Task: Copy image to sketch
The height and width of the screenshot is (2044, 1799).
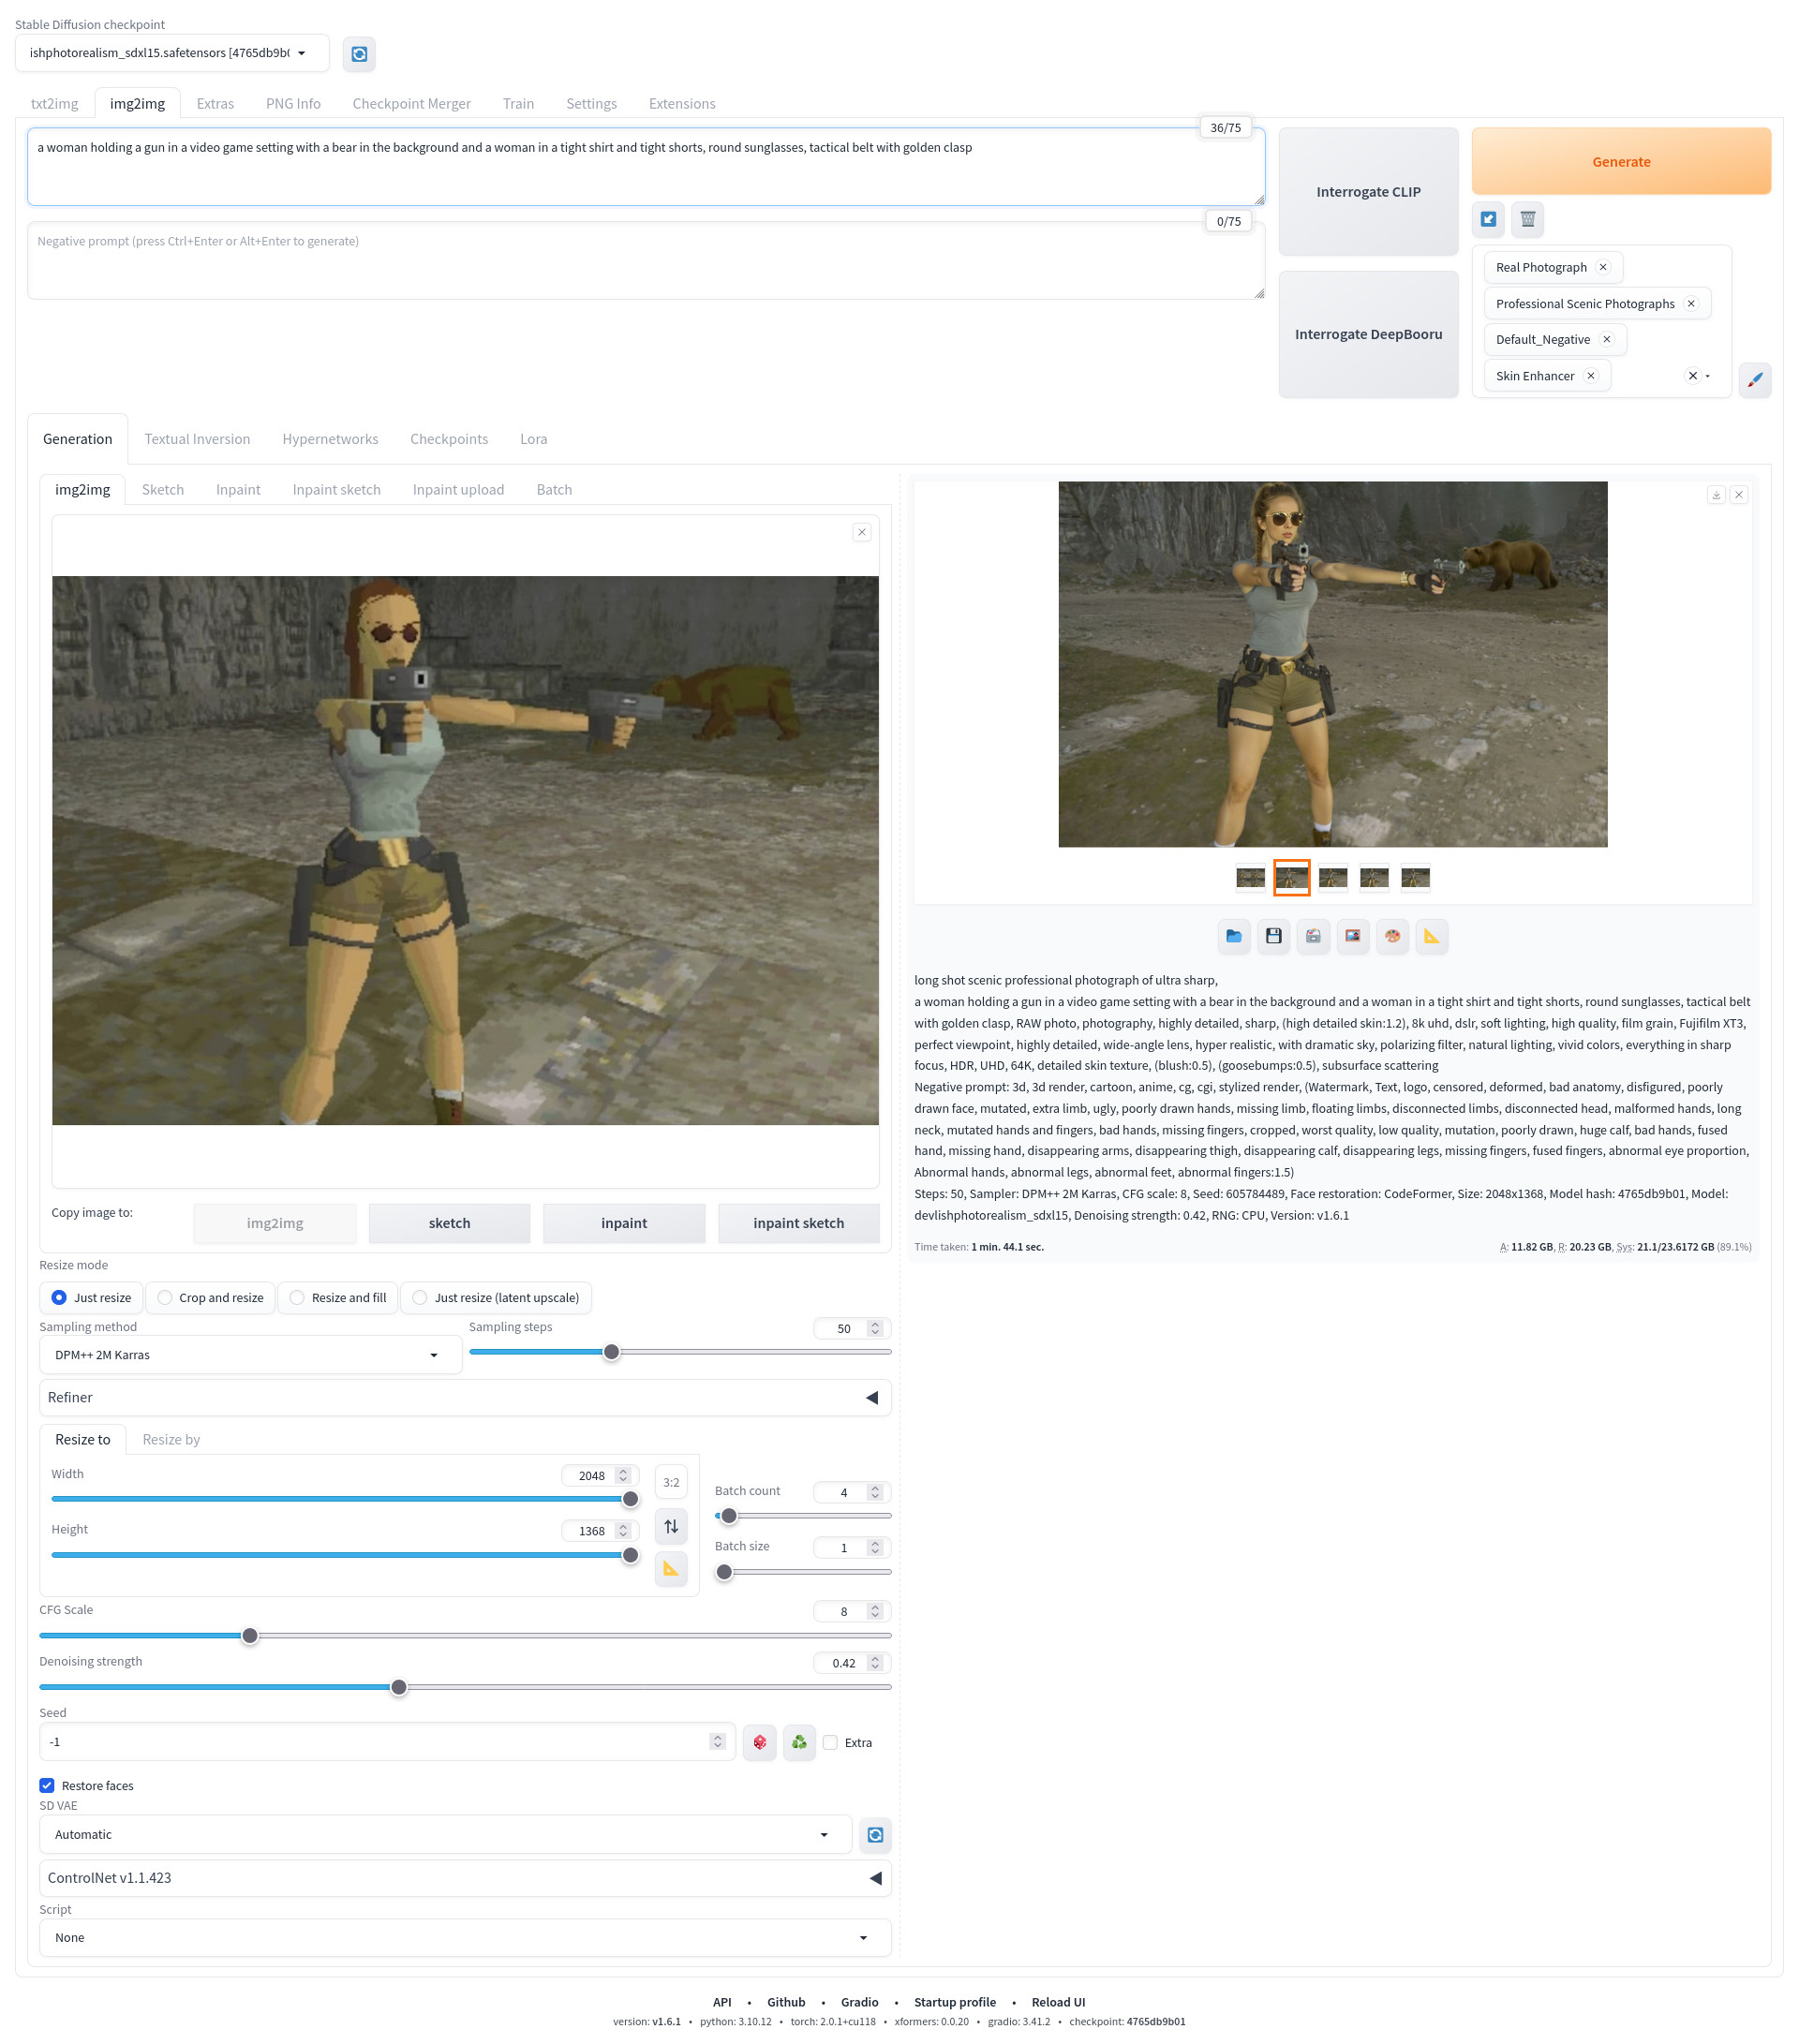Action: (x=449, y=1223)
